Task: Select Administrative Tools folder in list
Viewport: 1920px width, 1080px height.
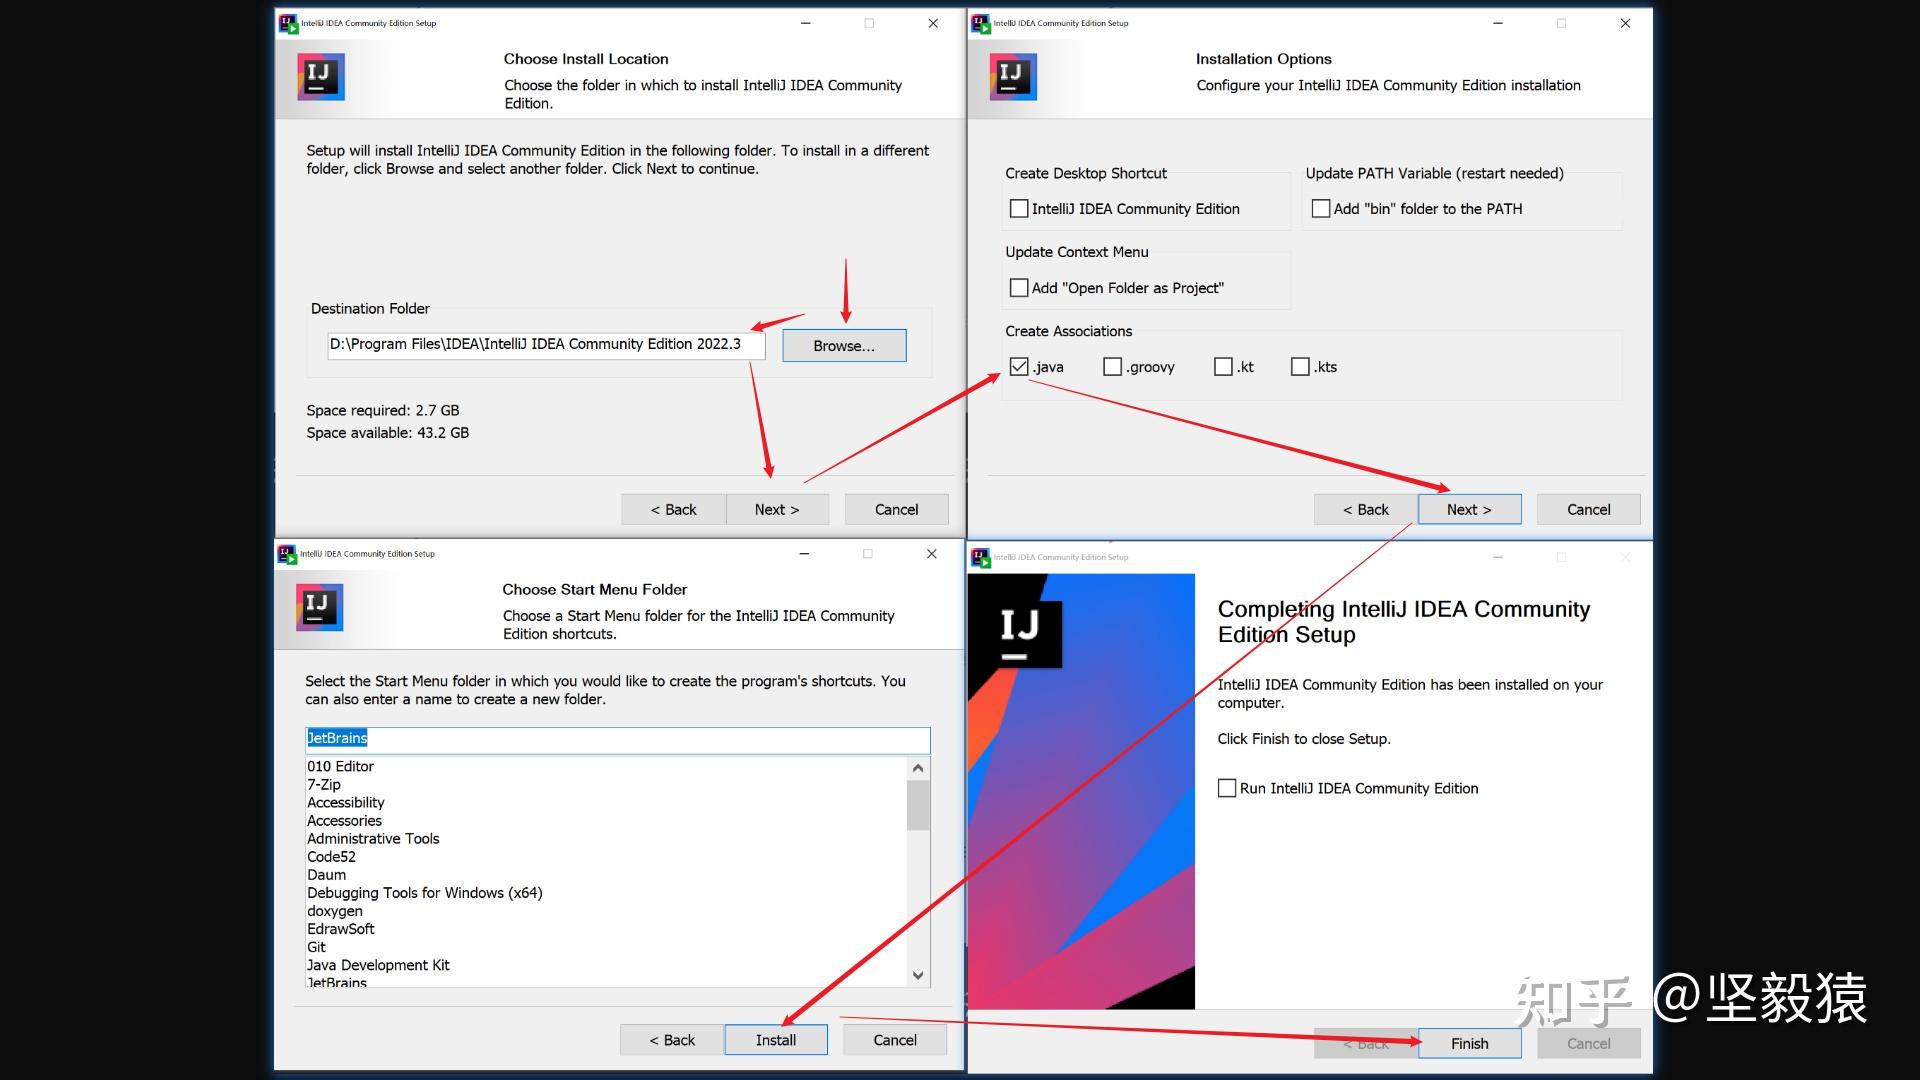Action: point(373,839)
